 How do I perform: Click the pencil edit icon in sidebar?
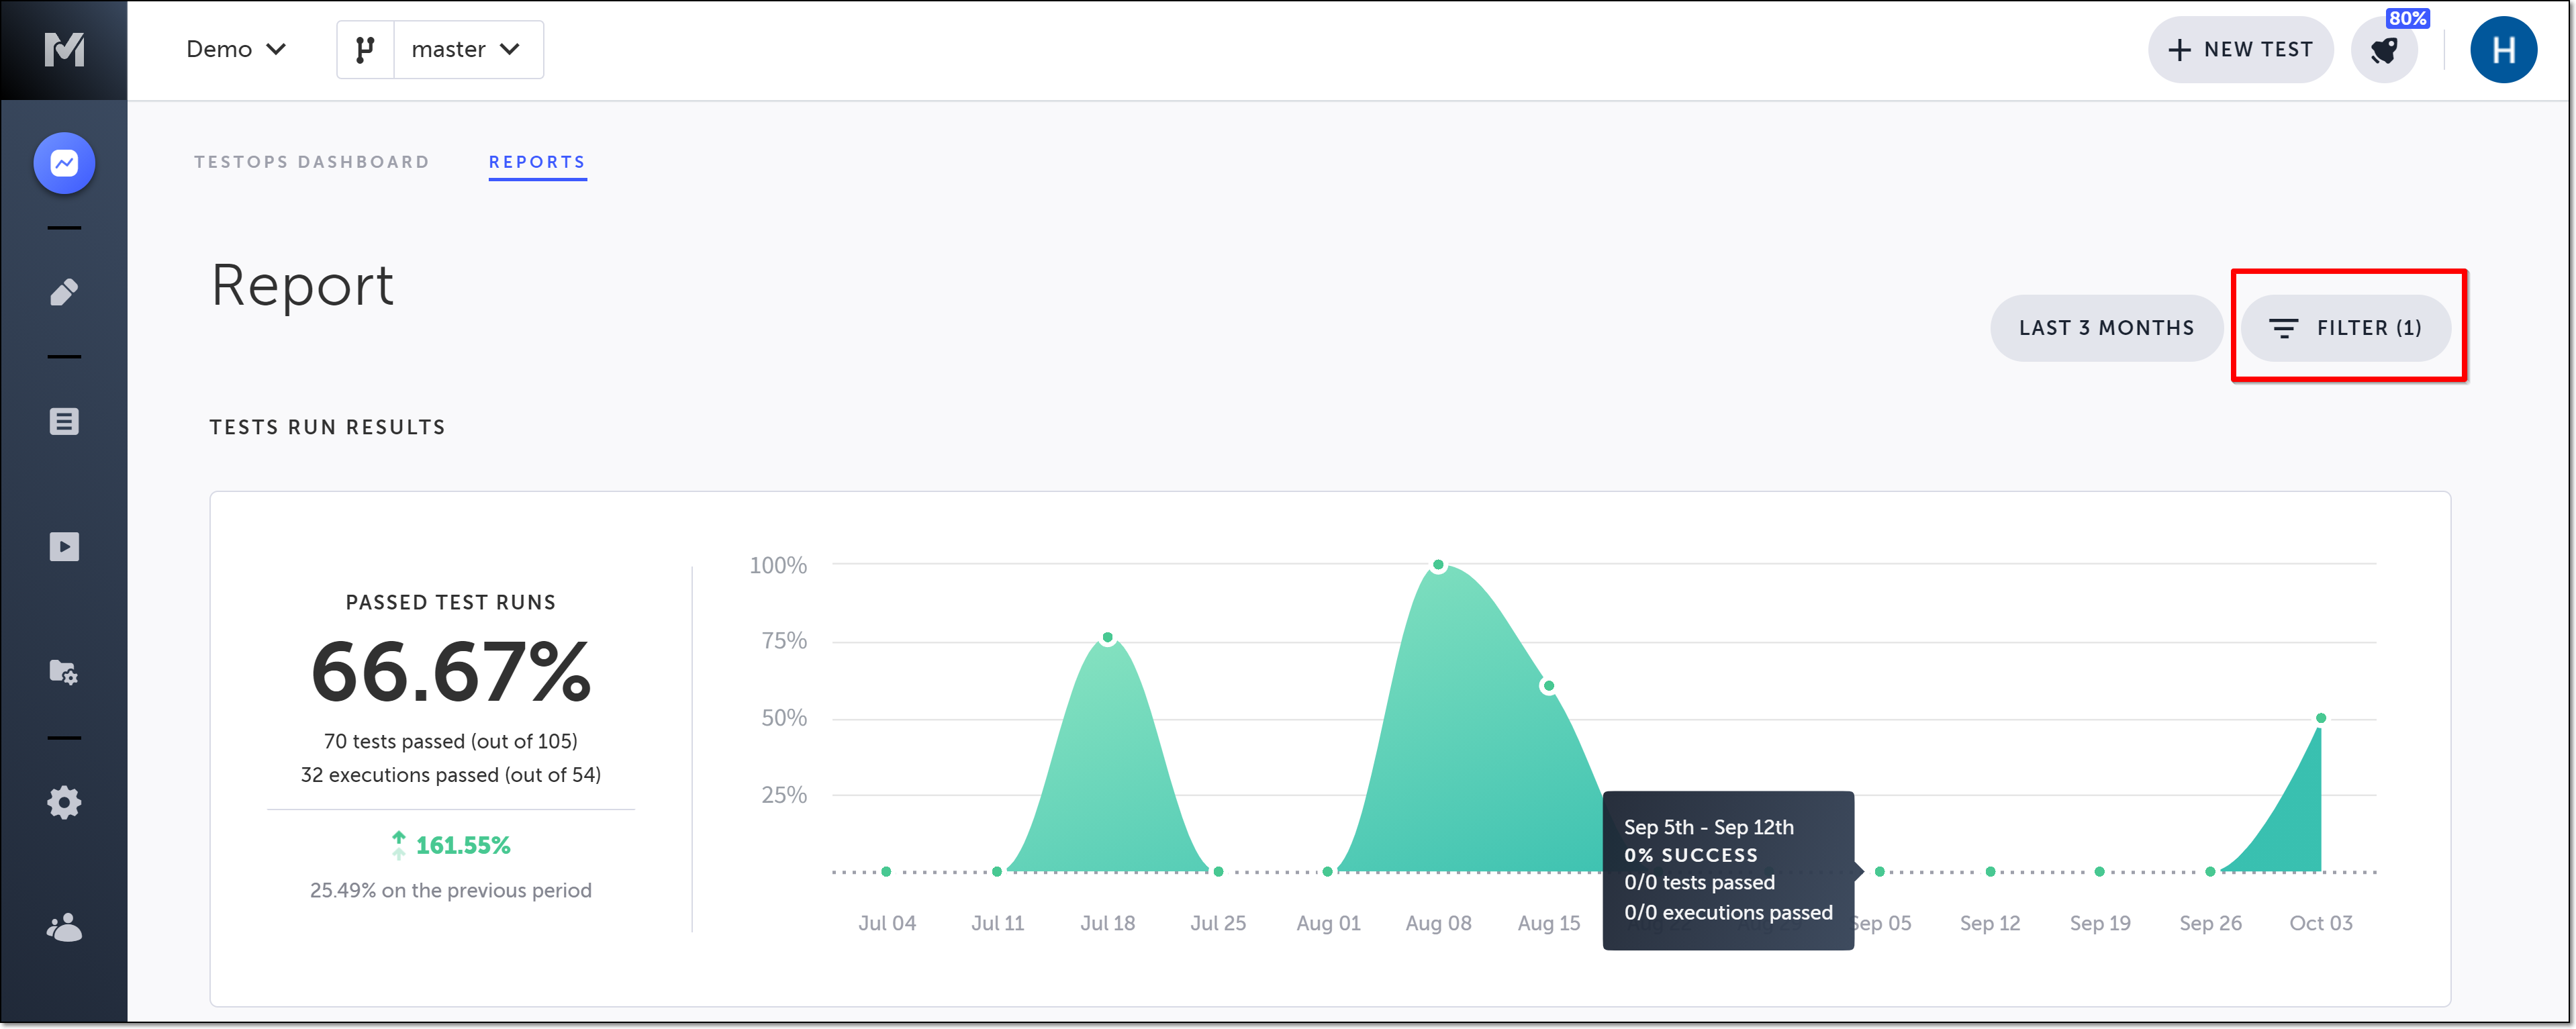(64, 292)
